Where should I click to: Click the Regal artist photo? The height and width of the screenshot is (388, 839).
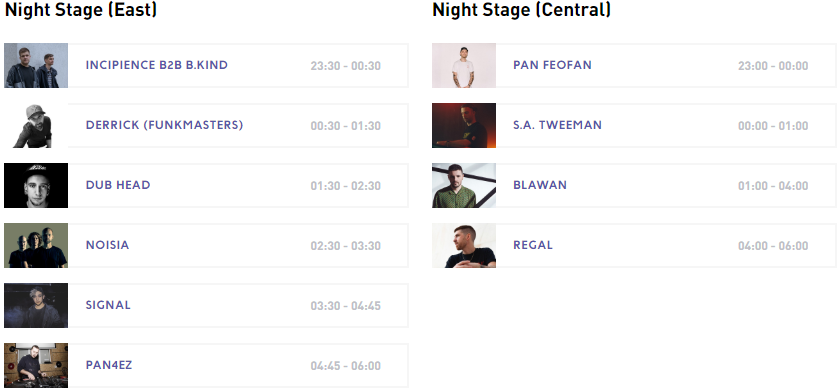click(x=464, y=245)
